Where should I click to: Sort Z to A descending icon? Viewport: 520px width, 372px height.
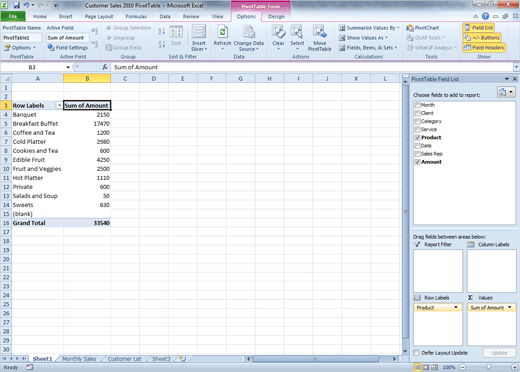click(162, 44)
